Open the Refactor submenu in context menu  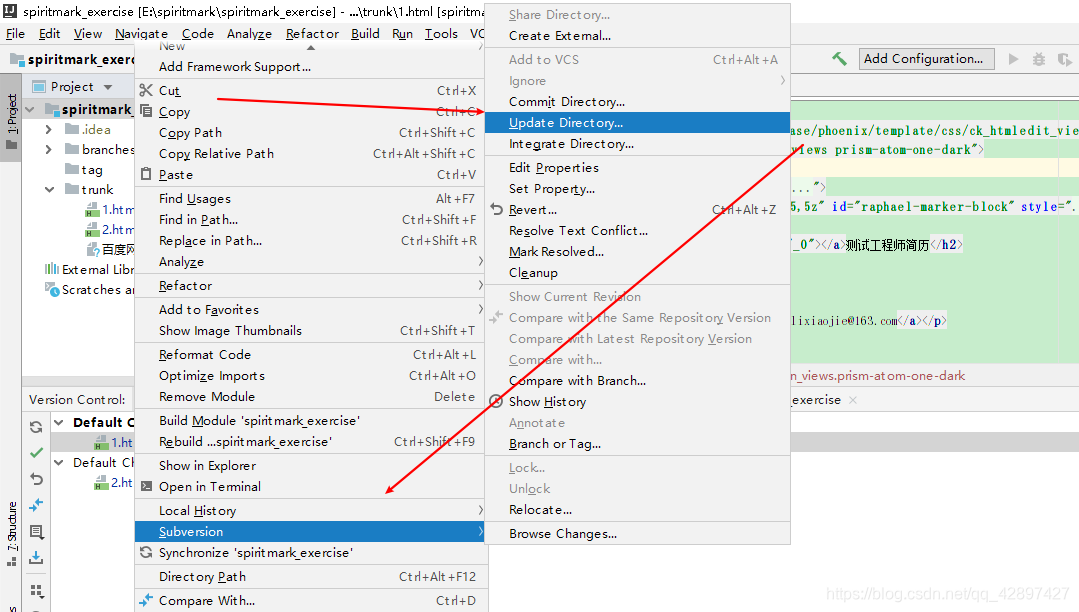311,285
